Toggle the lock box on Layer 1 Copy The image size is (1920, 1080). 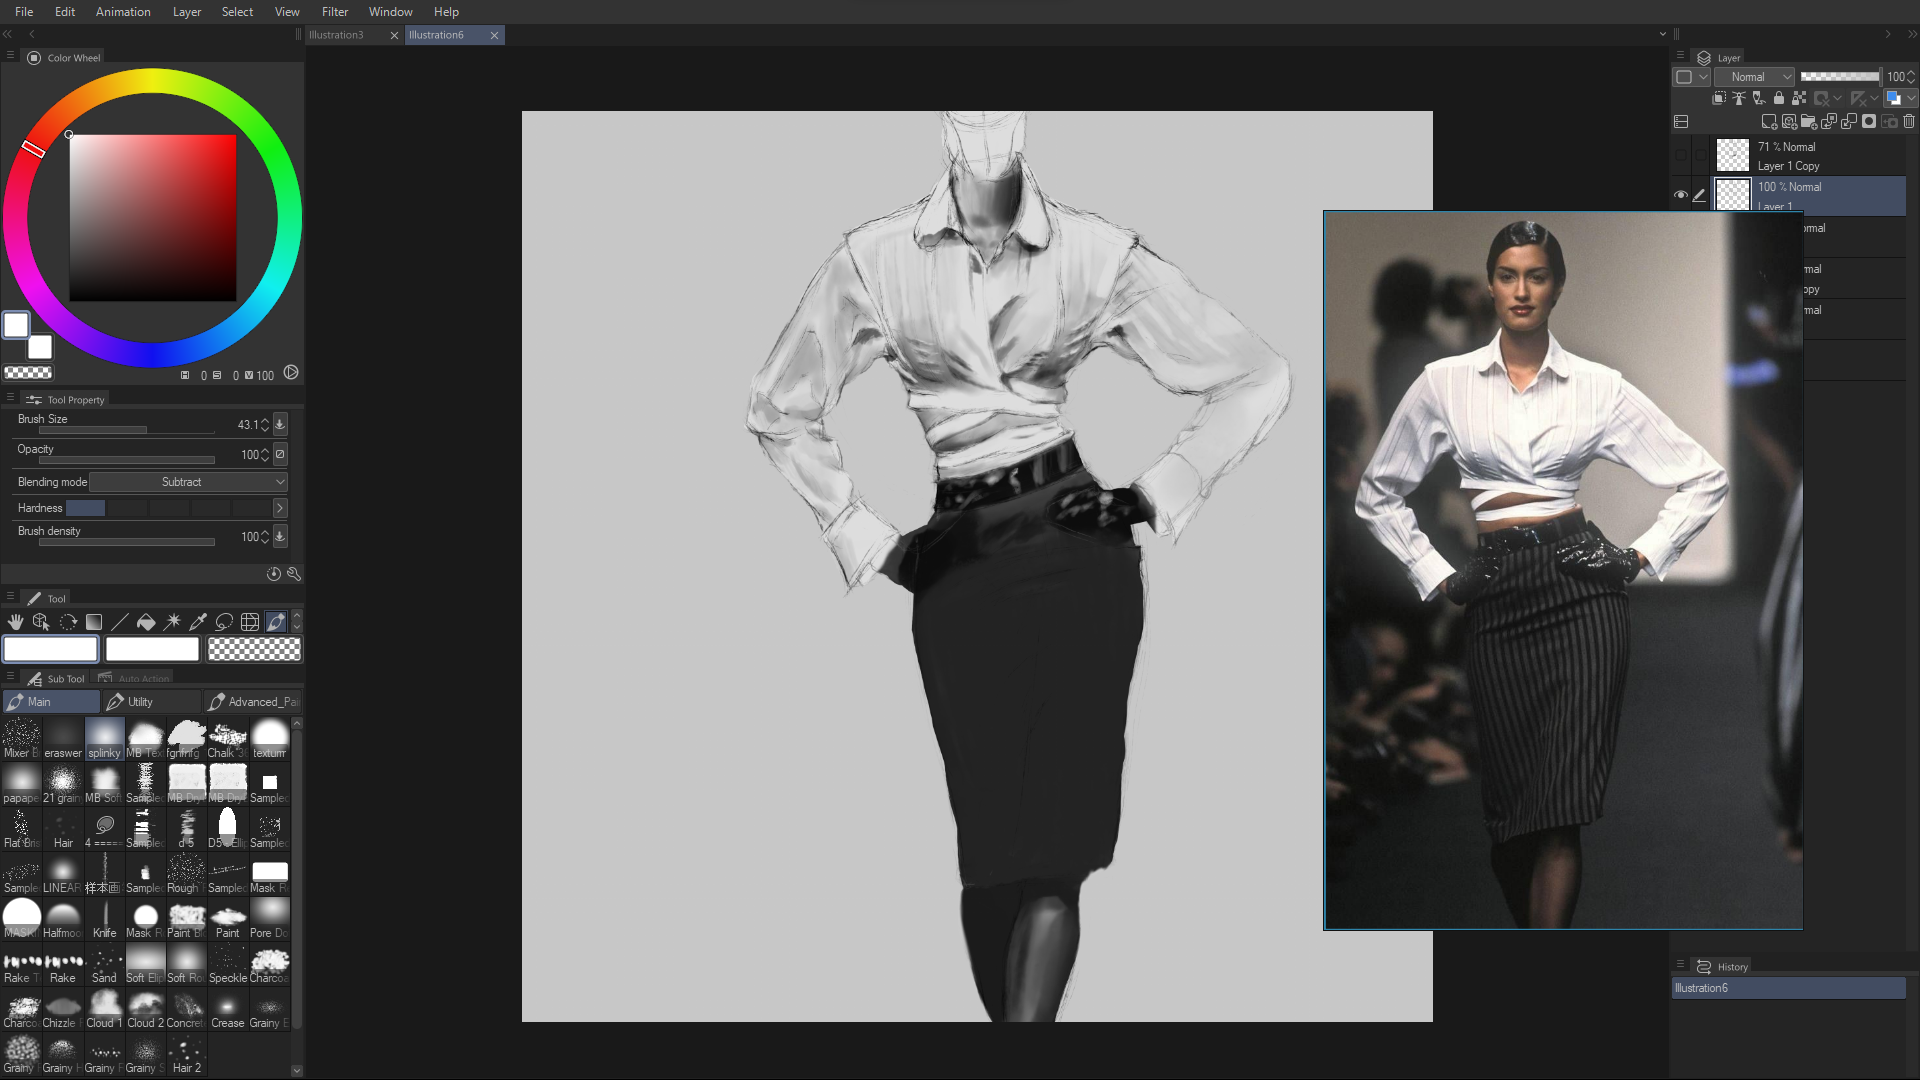(1700, 155)
